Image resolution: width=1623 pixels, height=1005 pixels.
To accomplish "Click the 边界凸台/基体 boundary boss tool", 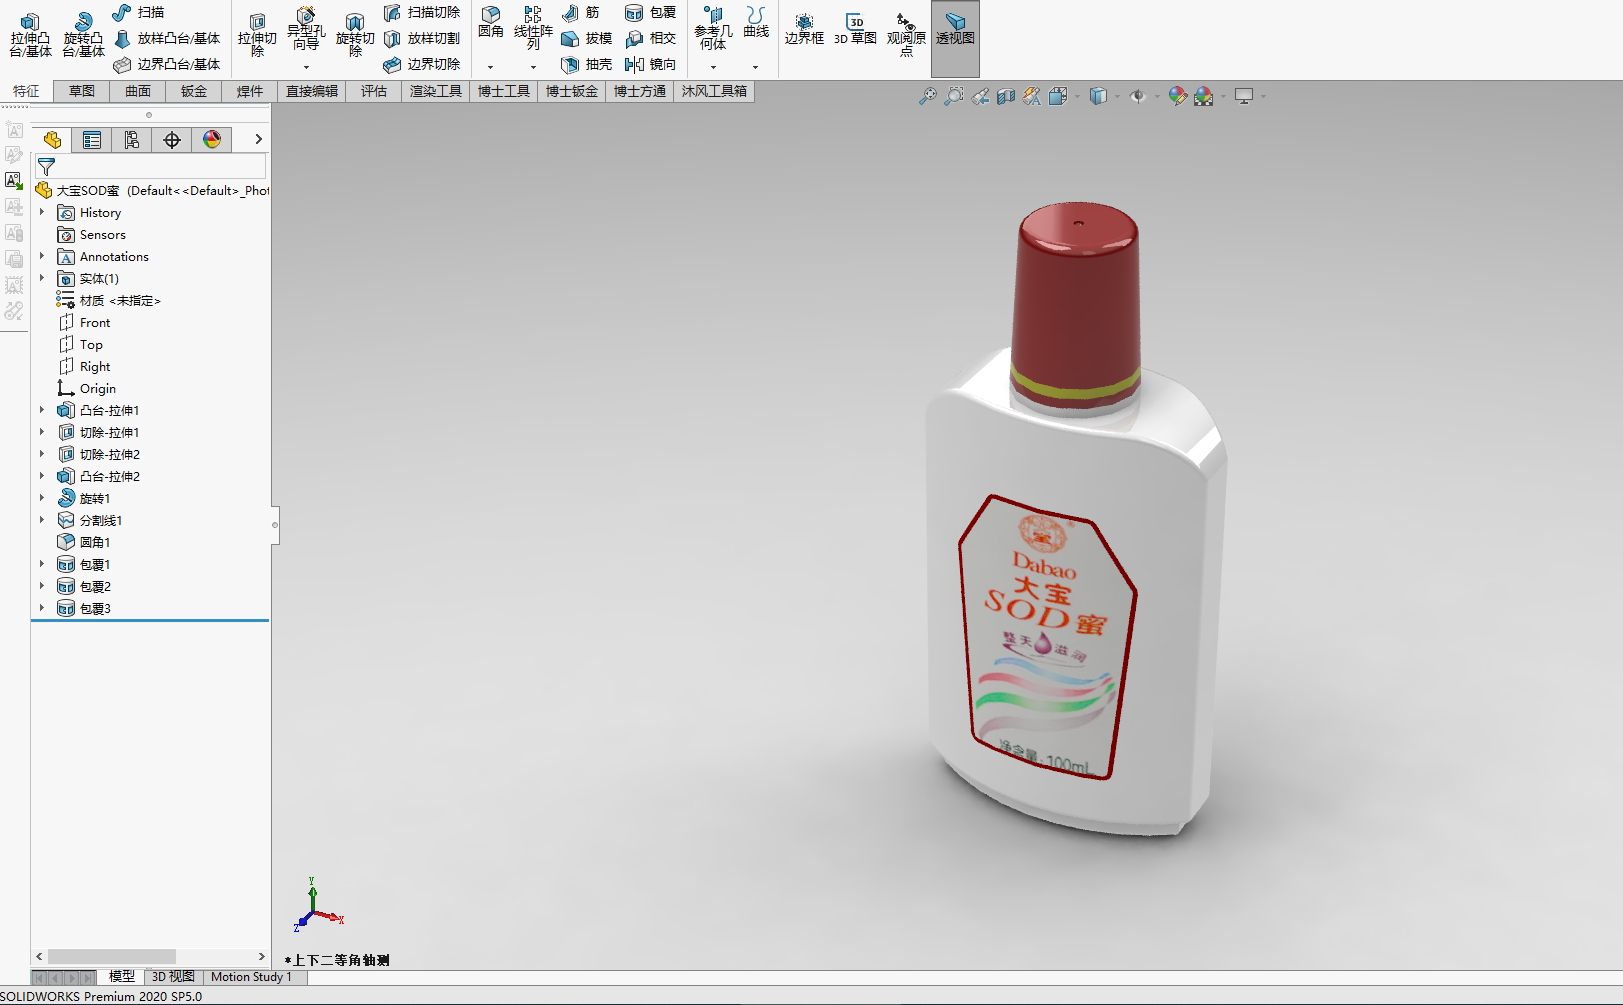I will click(x=167, y=64).
